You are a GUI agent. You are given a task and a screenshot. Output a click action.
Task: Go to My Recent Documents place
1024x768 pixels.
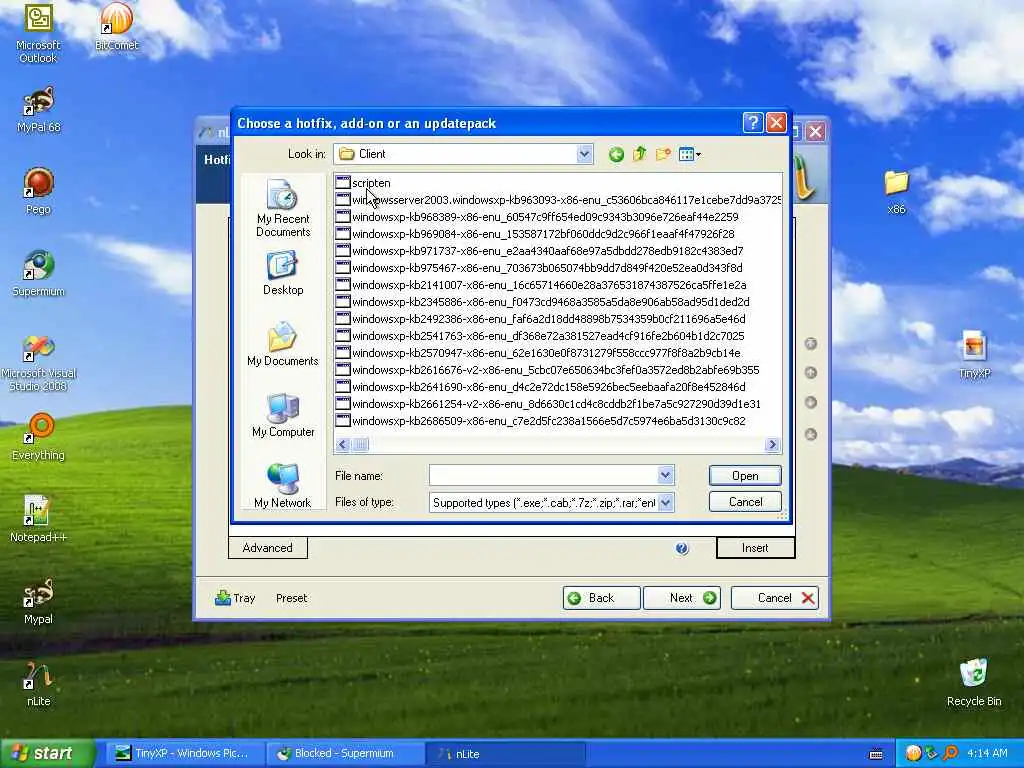pyautogui.click(x=283, y=208)
